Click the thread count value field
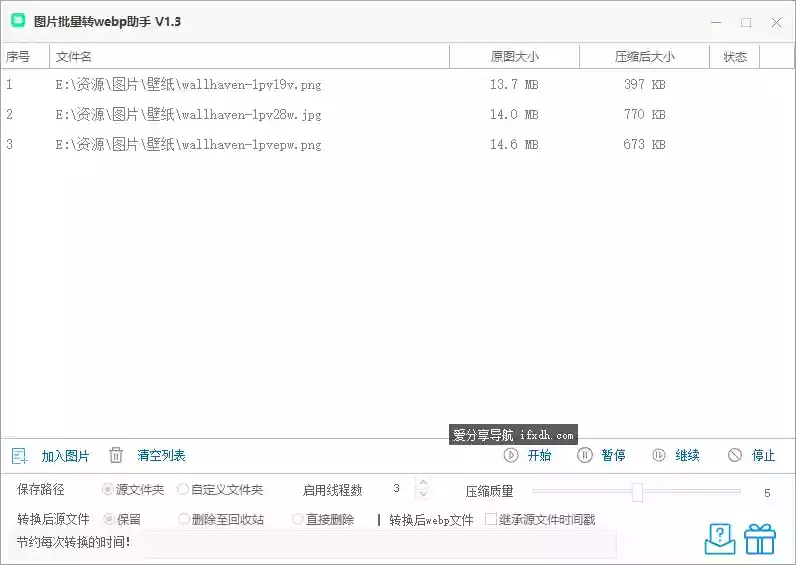This screenshot has height=565, width=796. pyautogui.click(x=396, y=488)
